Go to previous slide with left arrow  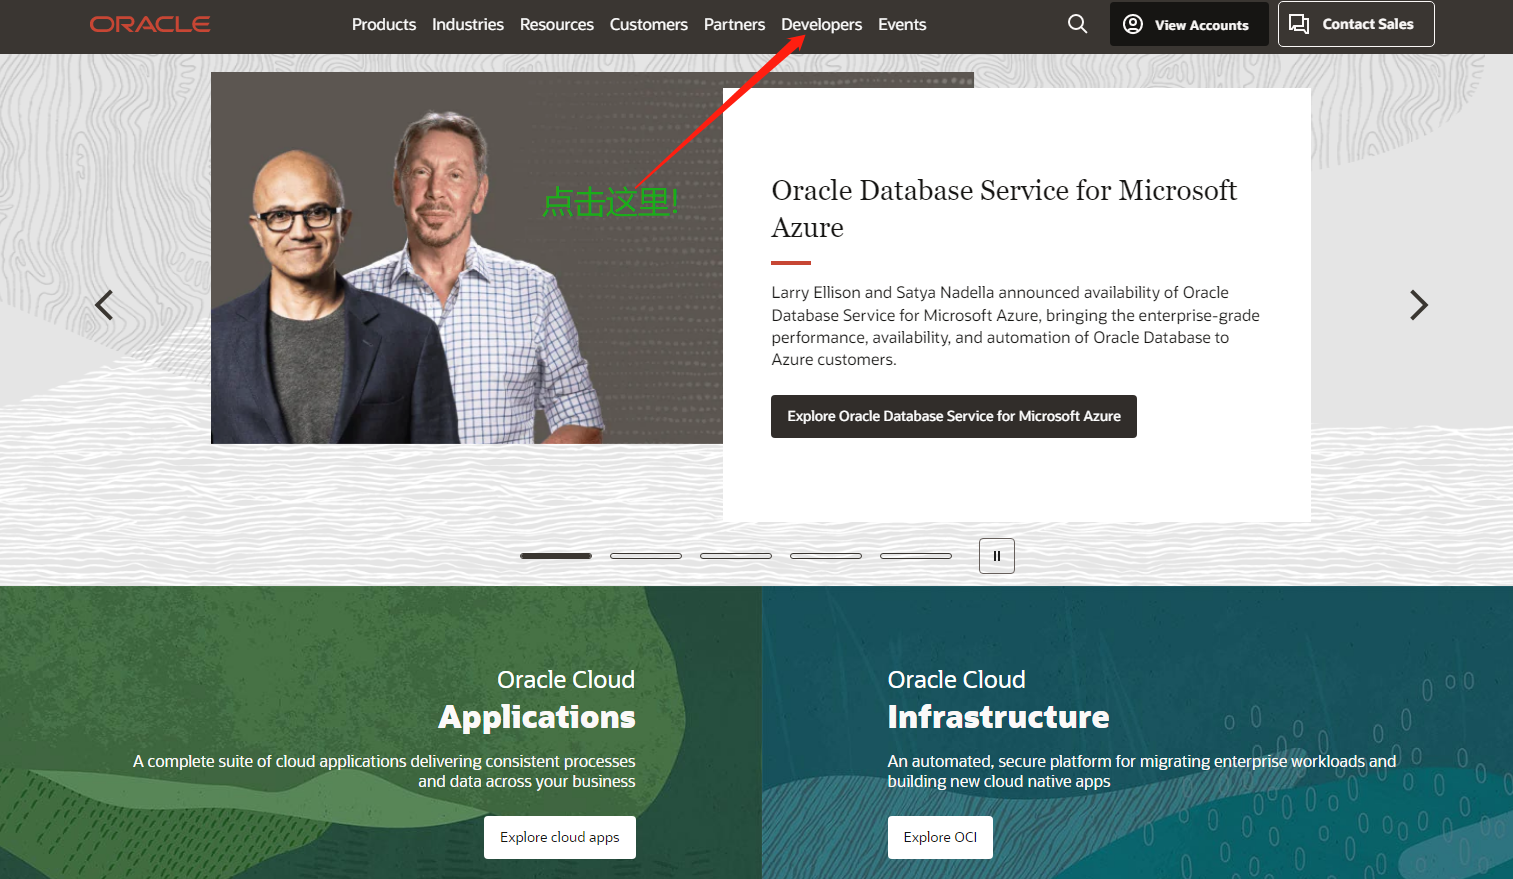pyautogui.click(x=104, y=305)
